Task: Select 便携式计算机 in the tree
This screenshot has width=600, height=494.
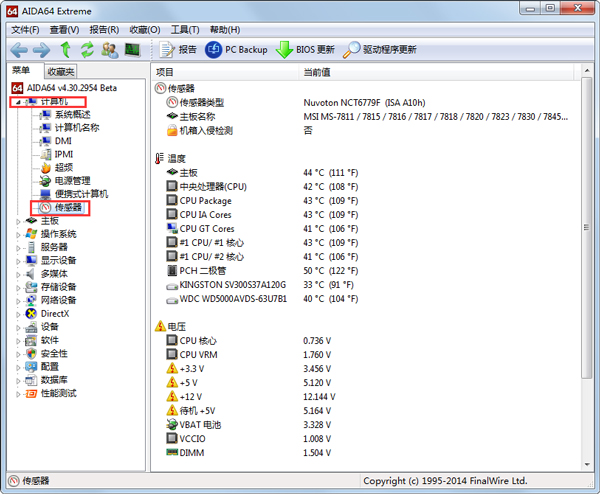Action: click(74, 194)
